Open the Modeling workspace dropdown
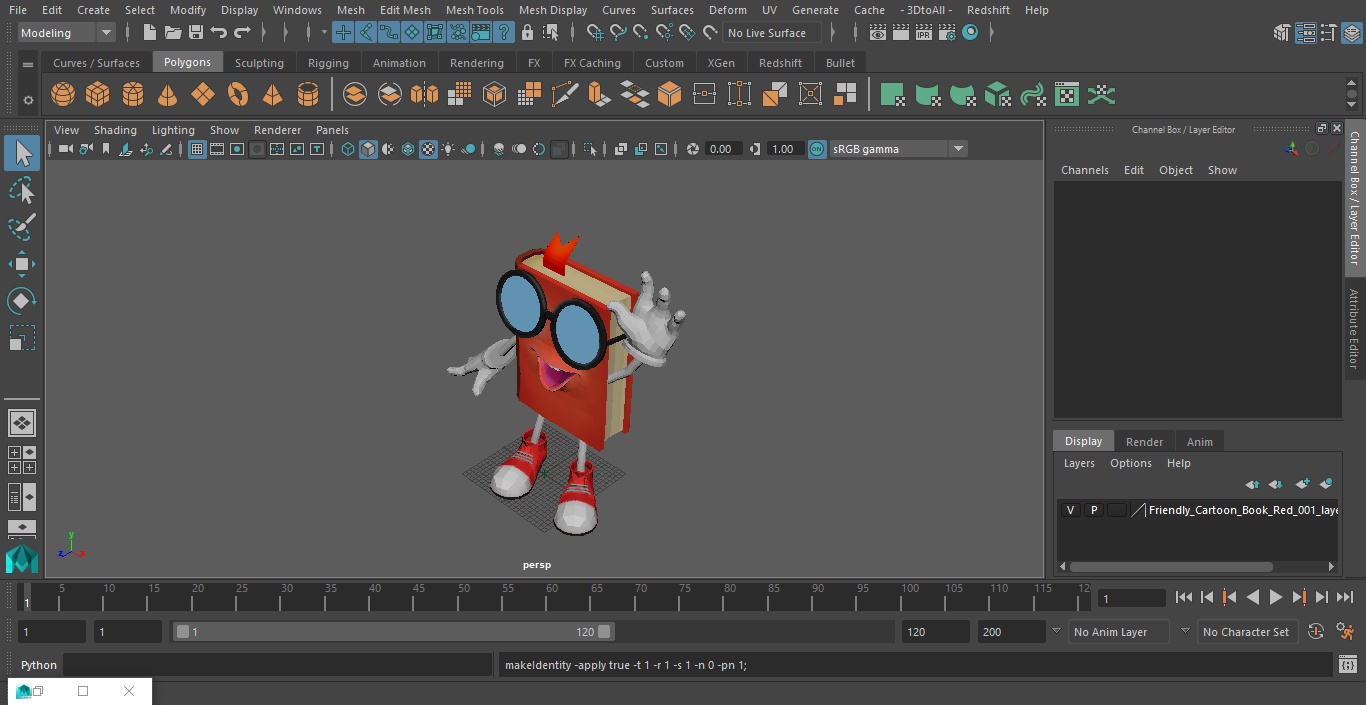This screenshot has width=1366, height=705. tap(67, 33)
